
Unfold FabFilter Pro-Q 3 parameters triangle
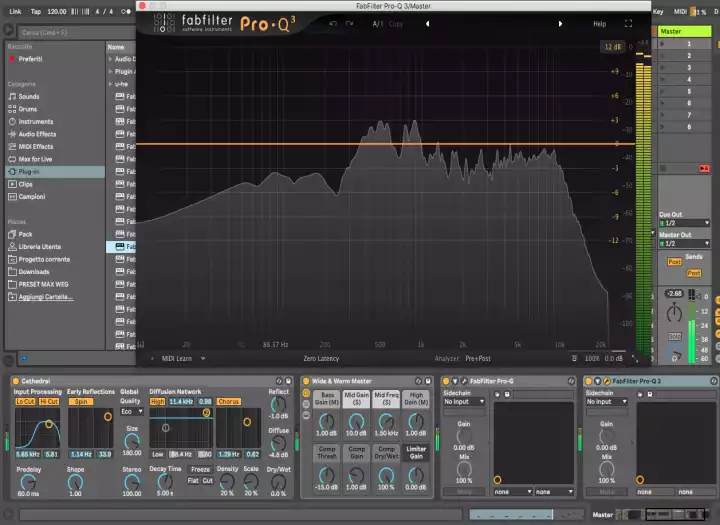click(597, 381)
